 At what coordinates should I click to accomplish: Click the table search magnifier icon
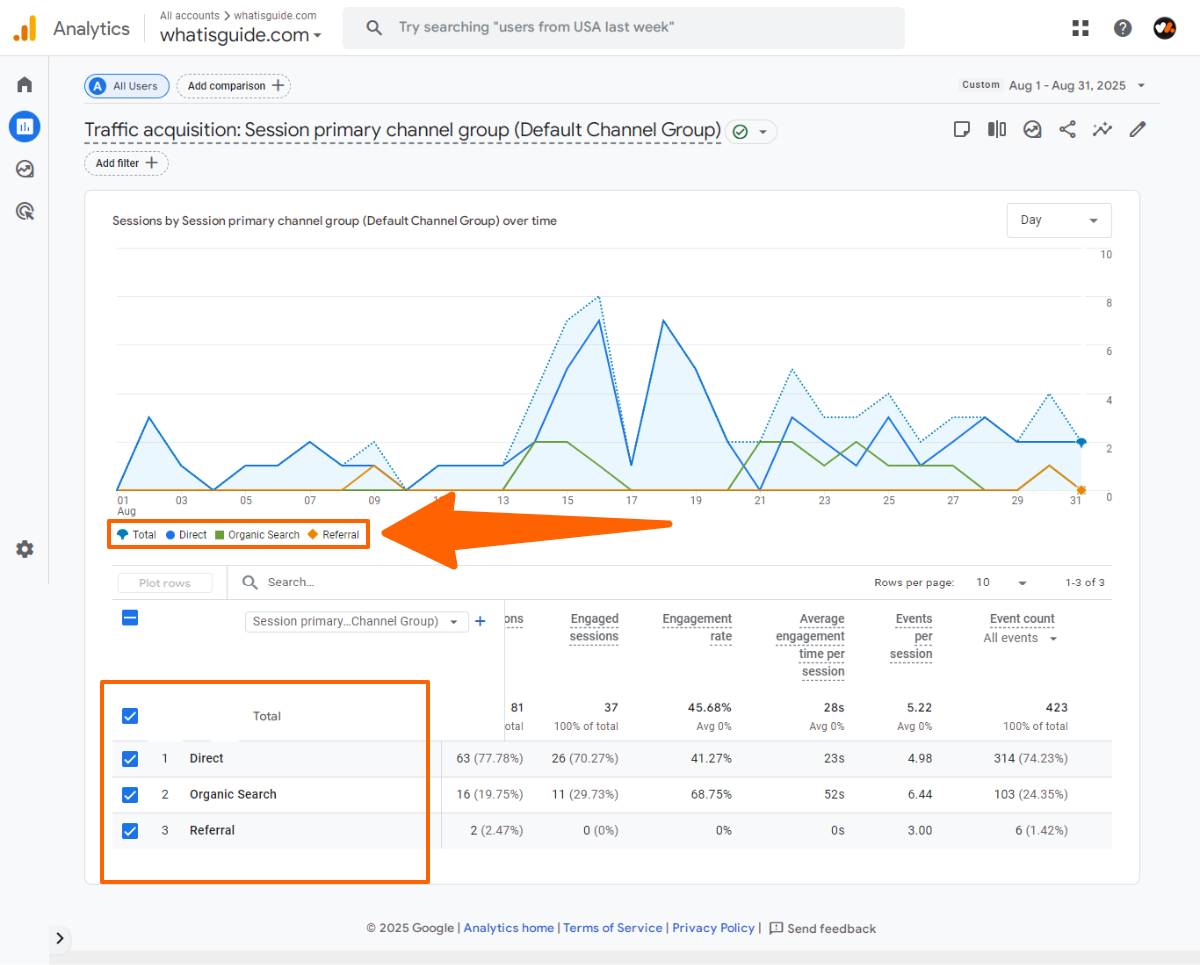[250, 582]
